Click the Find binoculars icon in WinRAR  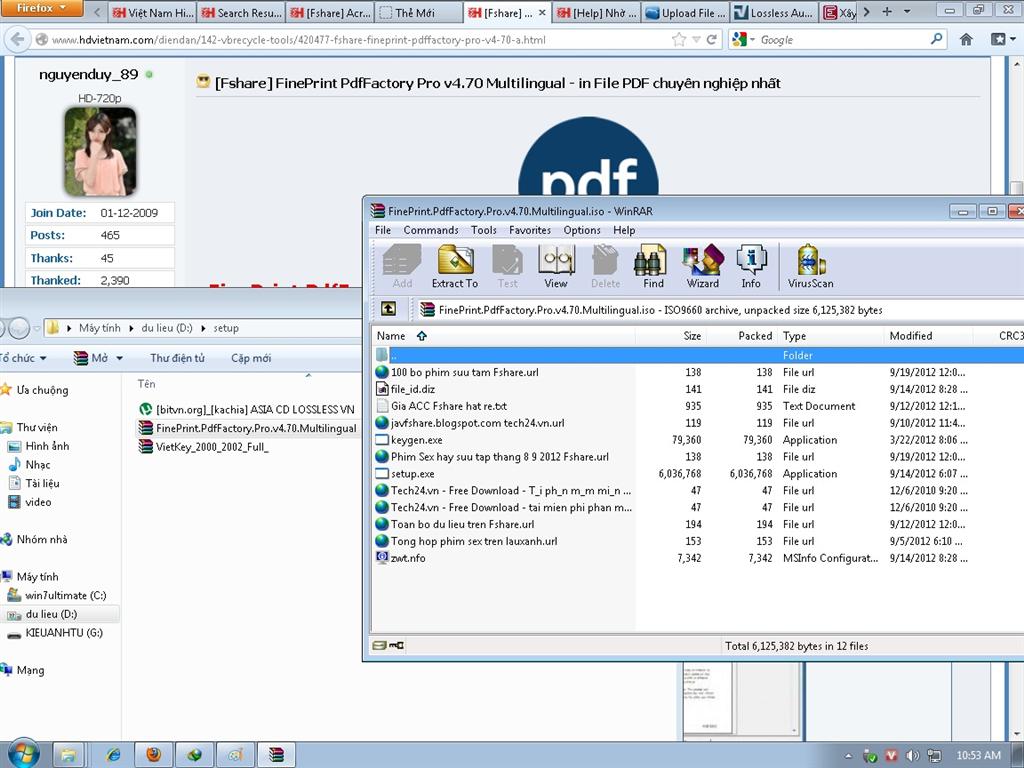click(653, 266)
